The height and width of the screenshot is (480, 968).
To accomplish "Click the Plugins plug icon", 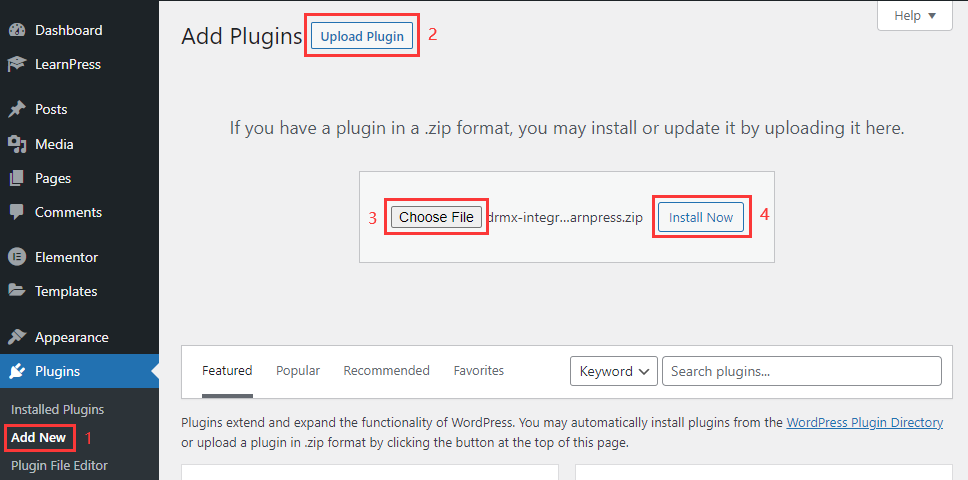I will (17, 371).
